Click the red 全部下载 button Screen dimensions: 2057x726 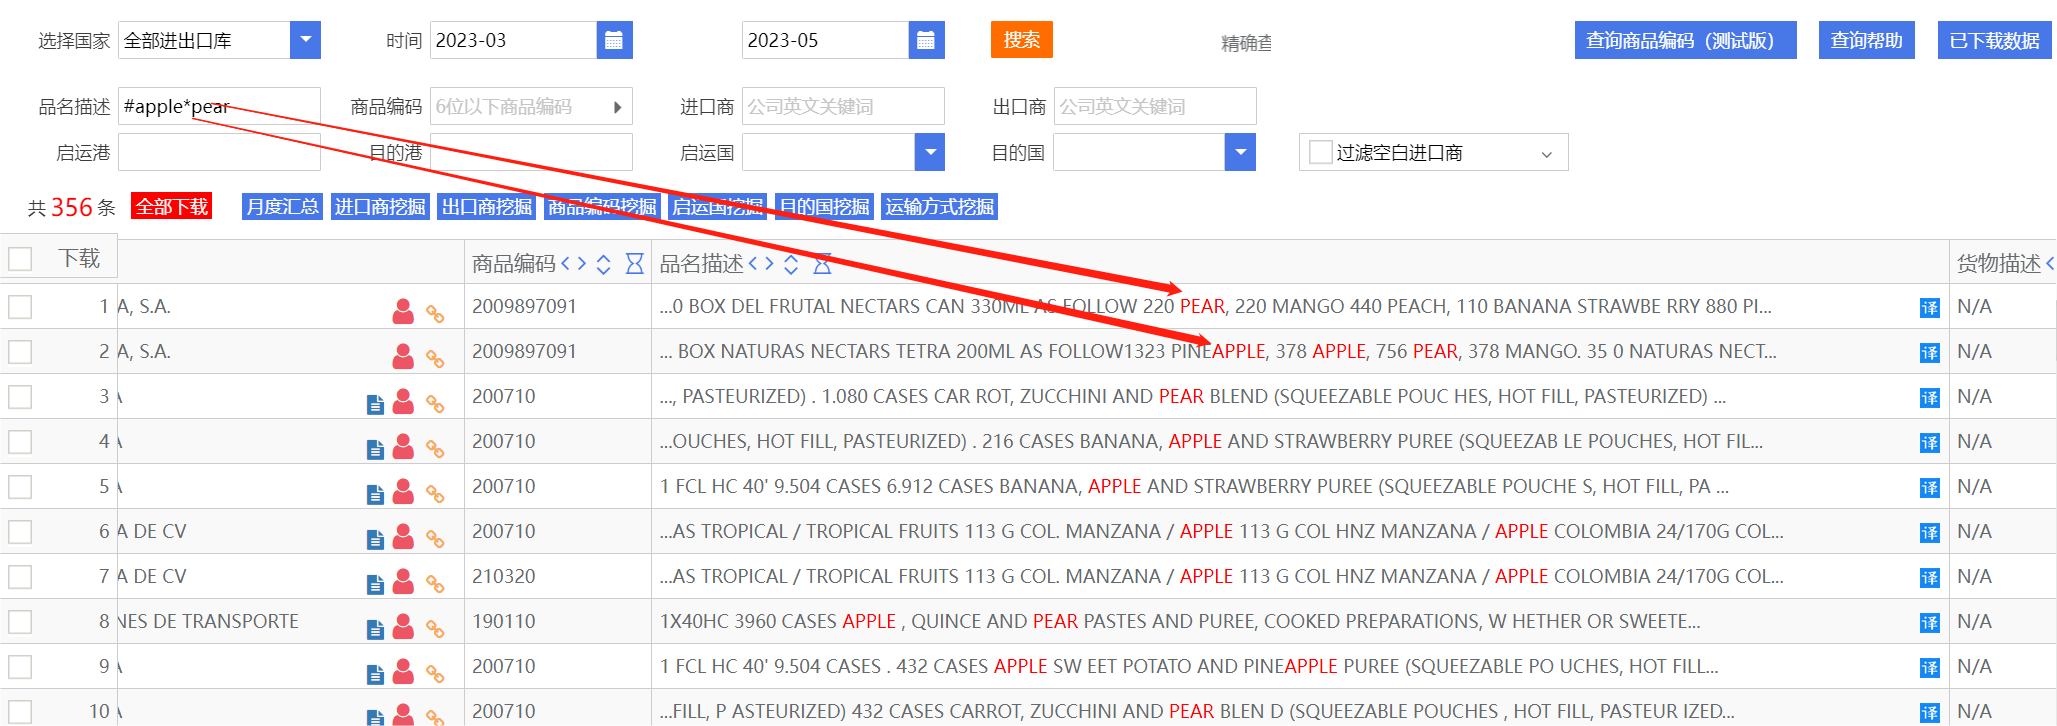pos(172,207)
